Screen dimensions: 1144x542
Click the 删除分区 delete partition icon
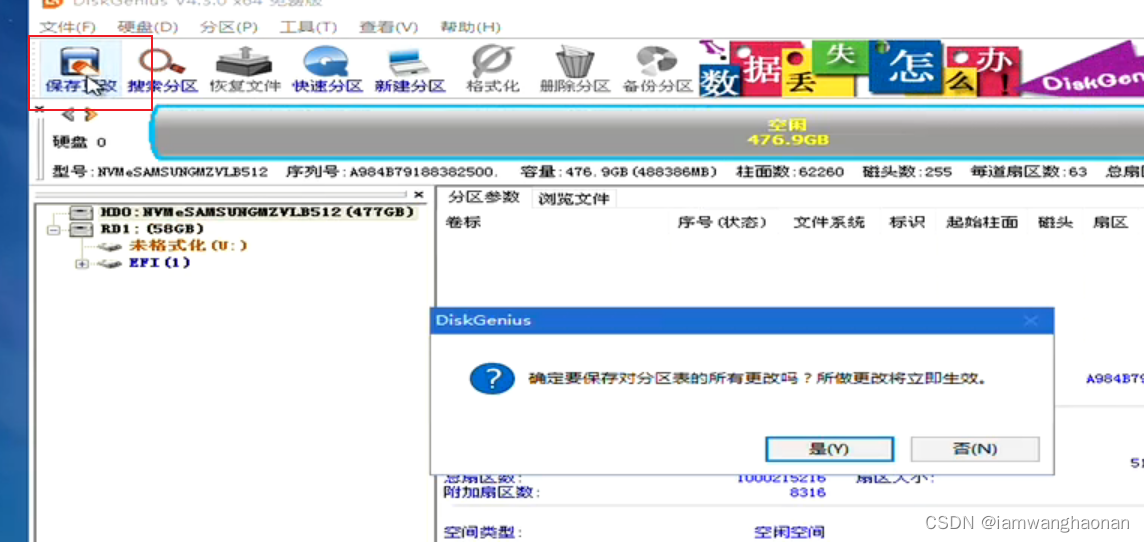pyautogui.click(x=575, y=70)
